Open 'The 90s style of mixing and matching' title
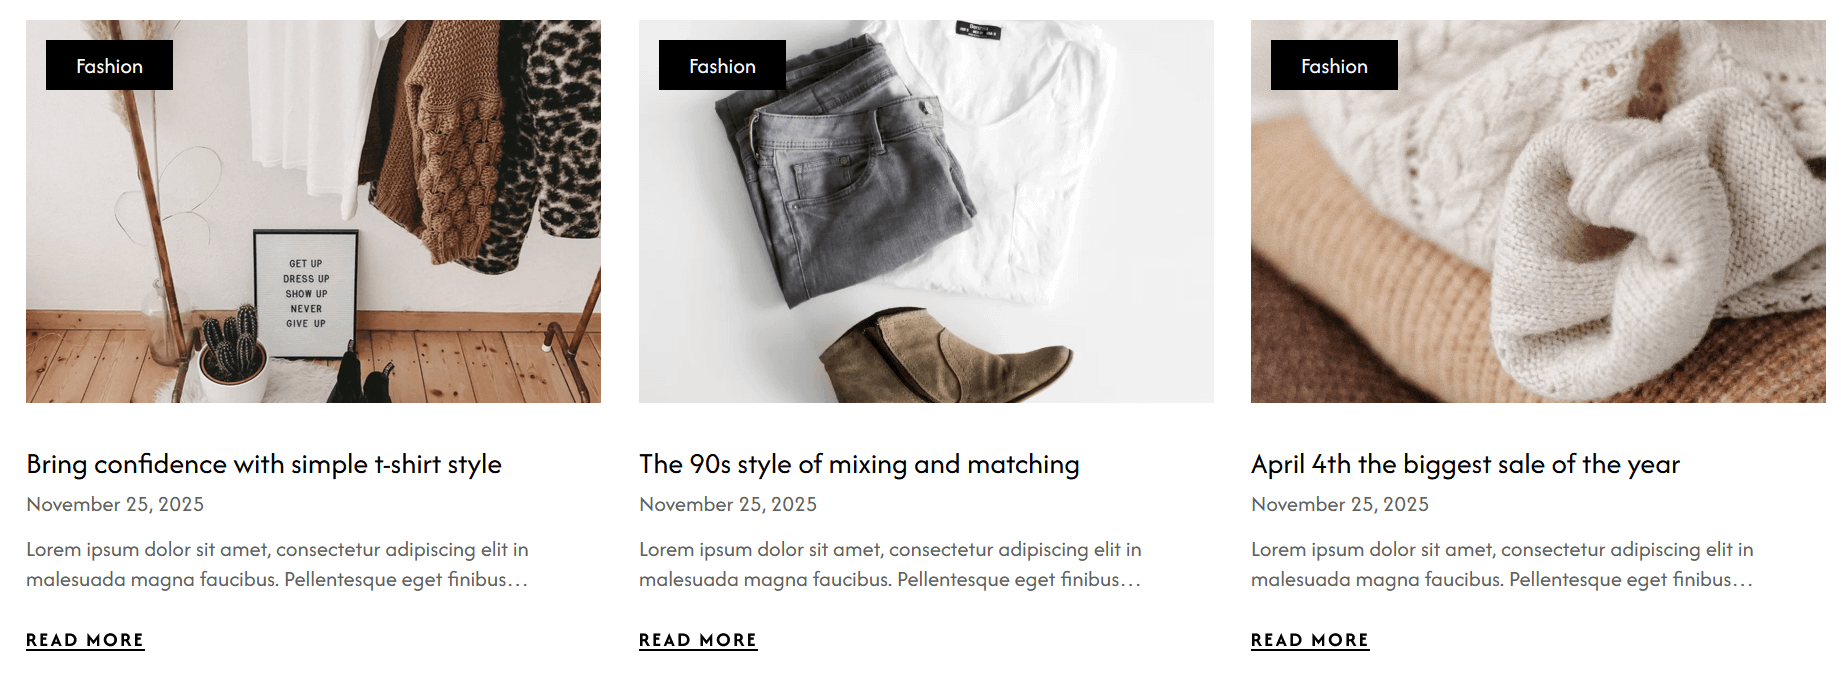1847x687 pixels. 859,465
